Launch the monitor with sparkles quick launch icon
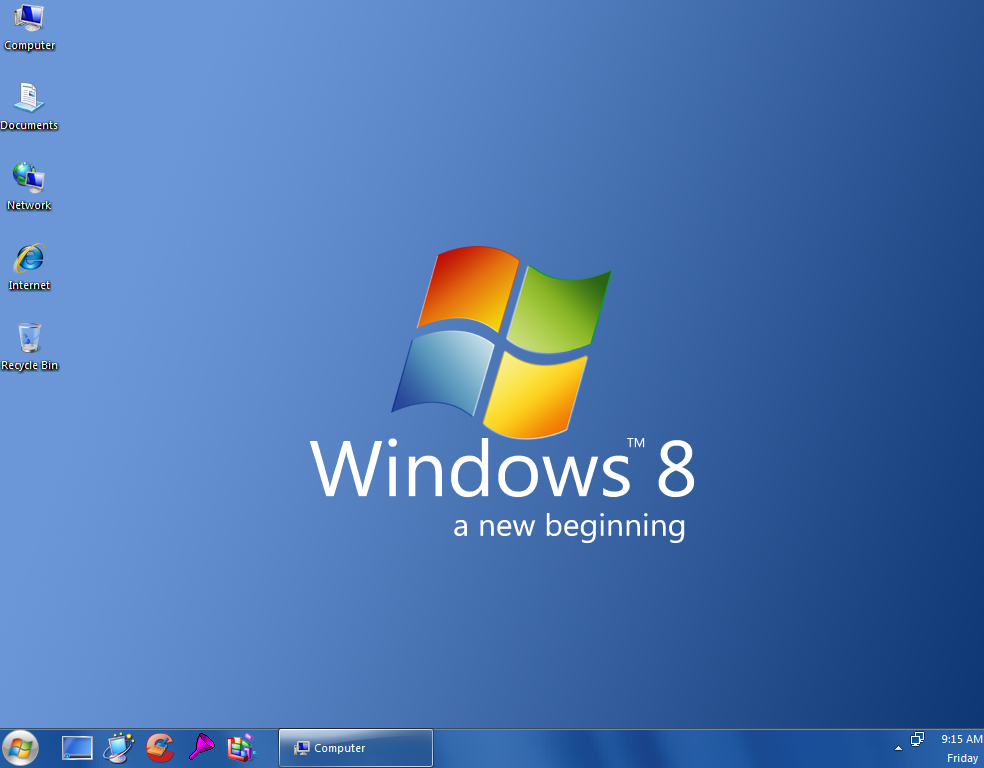The image size is (984, 768). pos(119,748)
